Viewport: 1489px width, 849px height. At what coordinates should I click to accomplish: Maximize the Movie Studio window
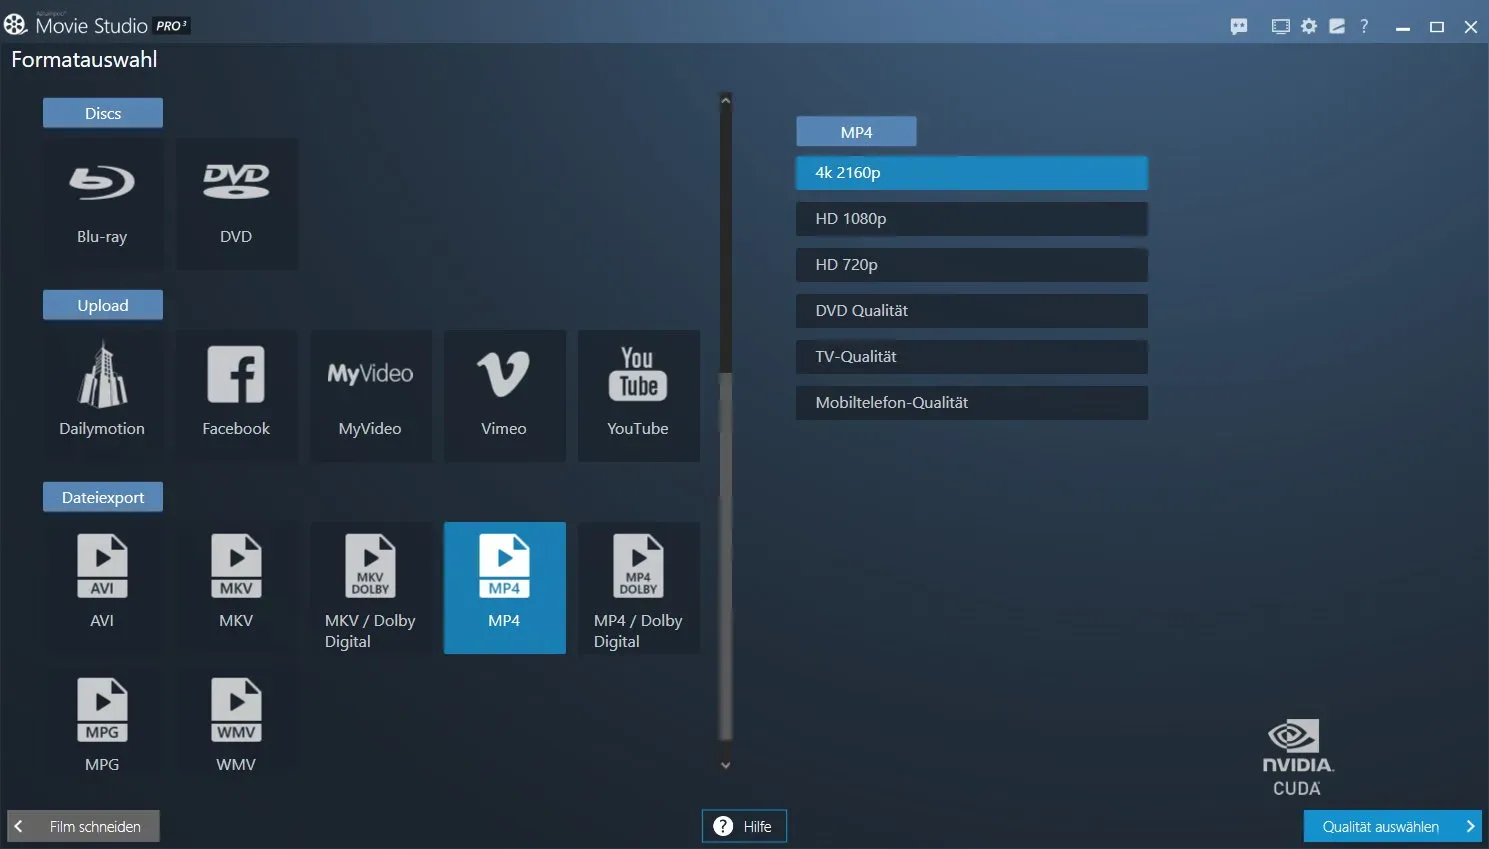[x=1437, y=27]
